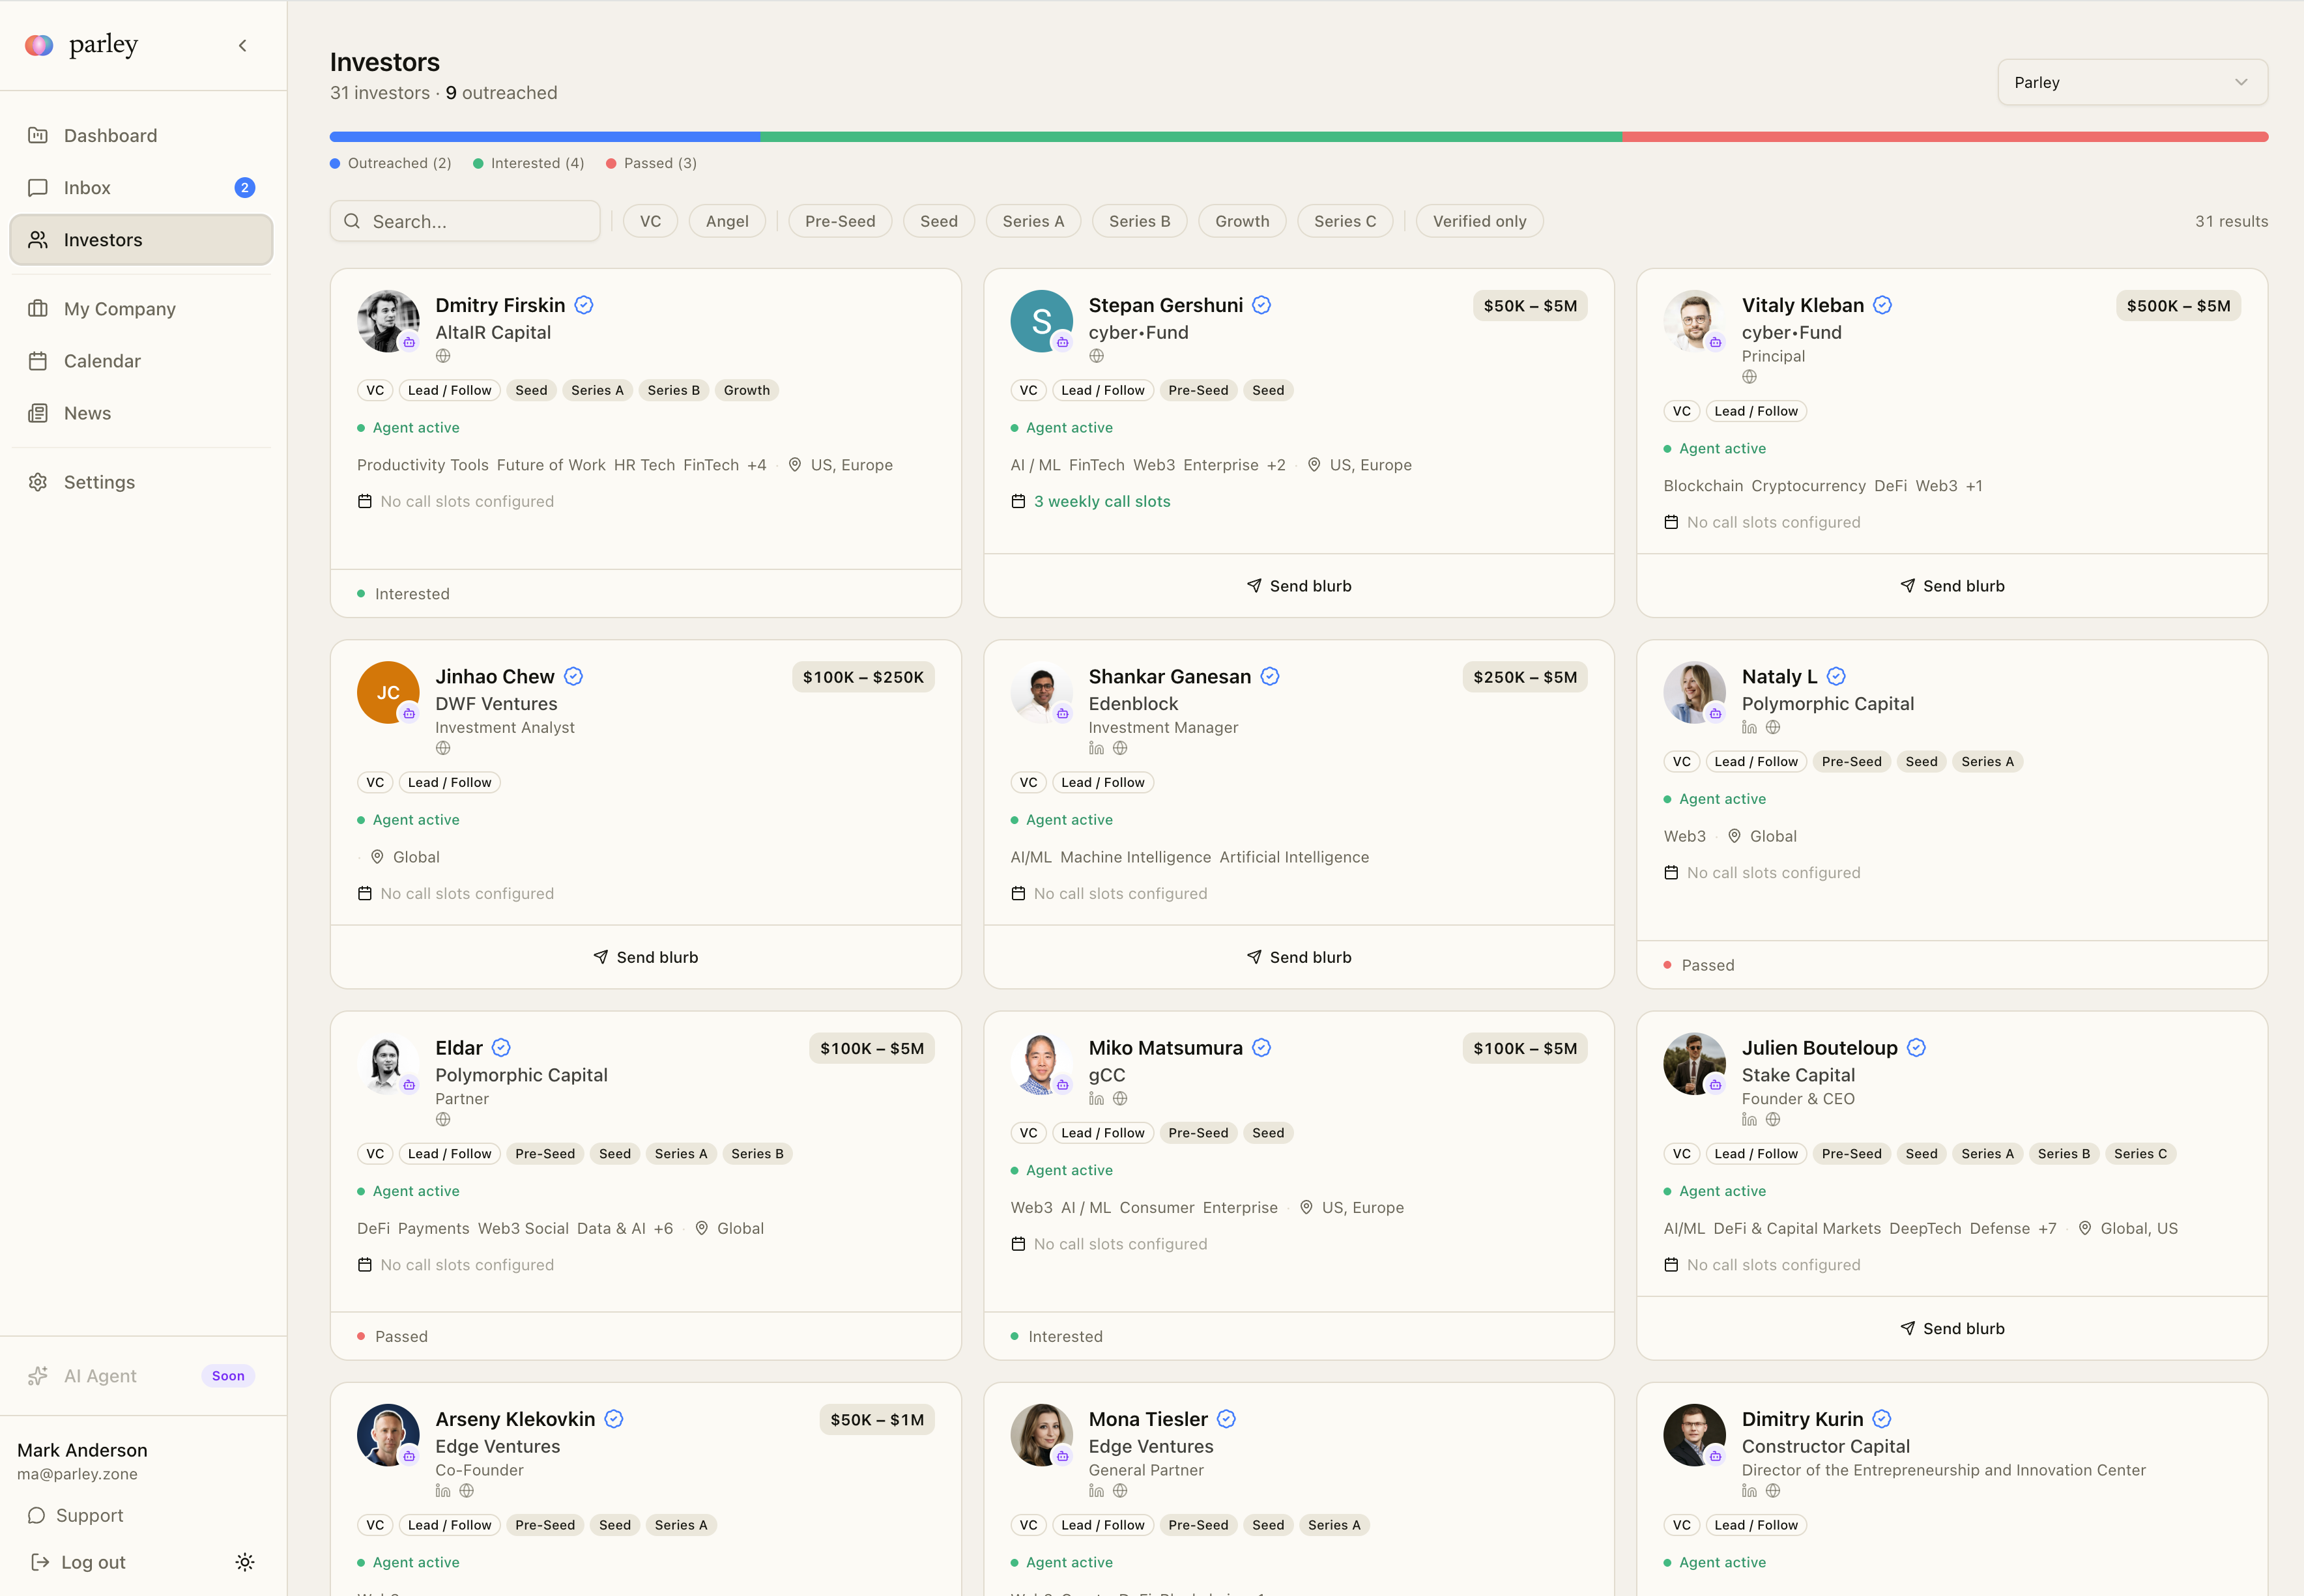This screenshot has height=1596, width=2304.
Task: Enable the Verified only filter
Action: (1479, 221)
